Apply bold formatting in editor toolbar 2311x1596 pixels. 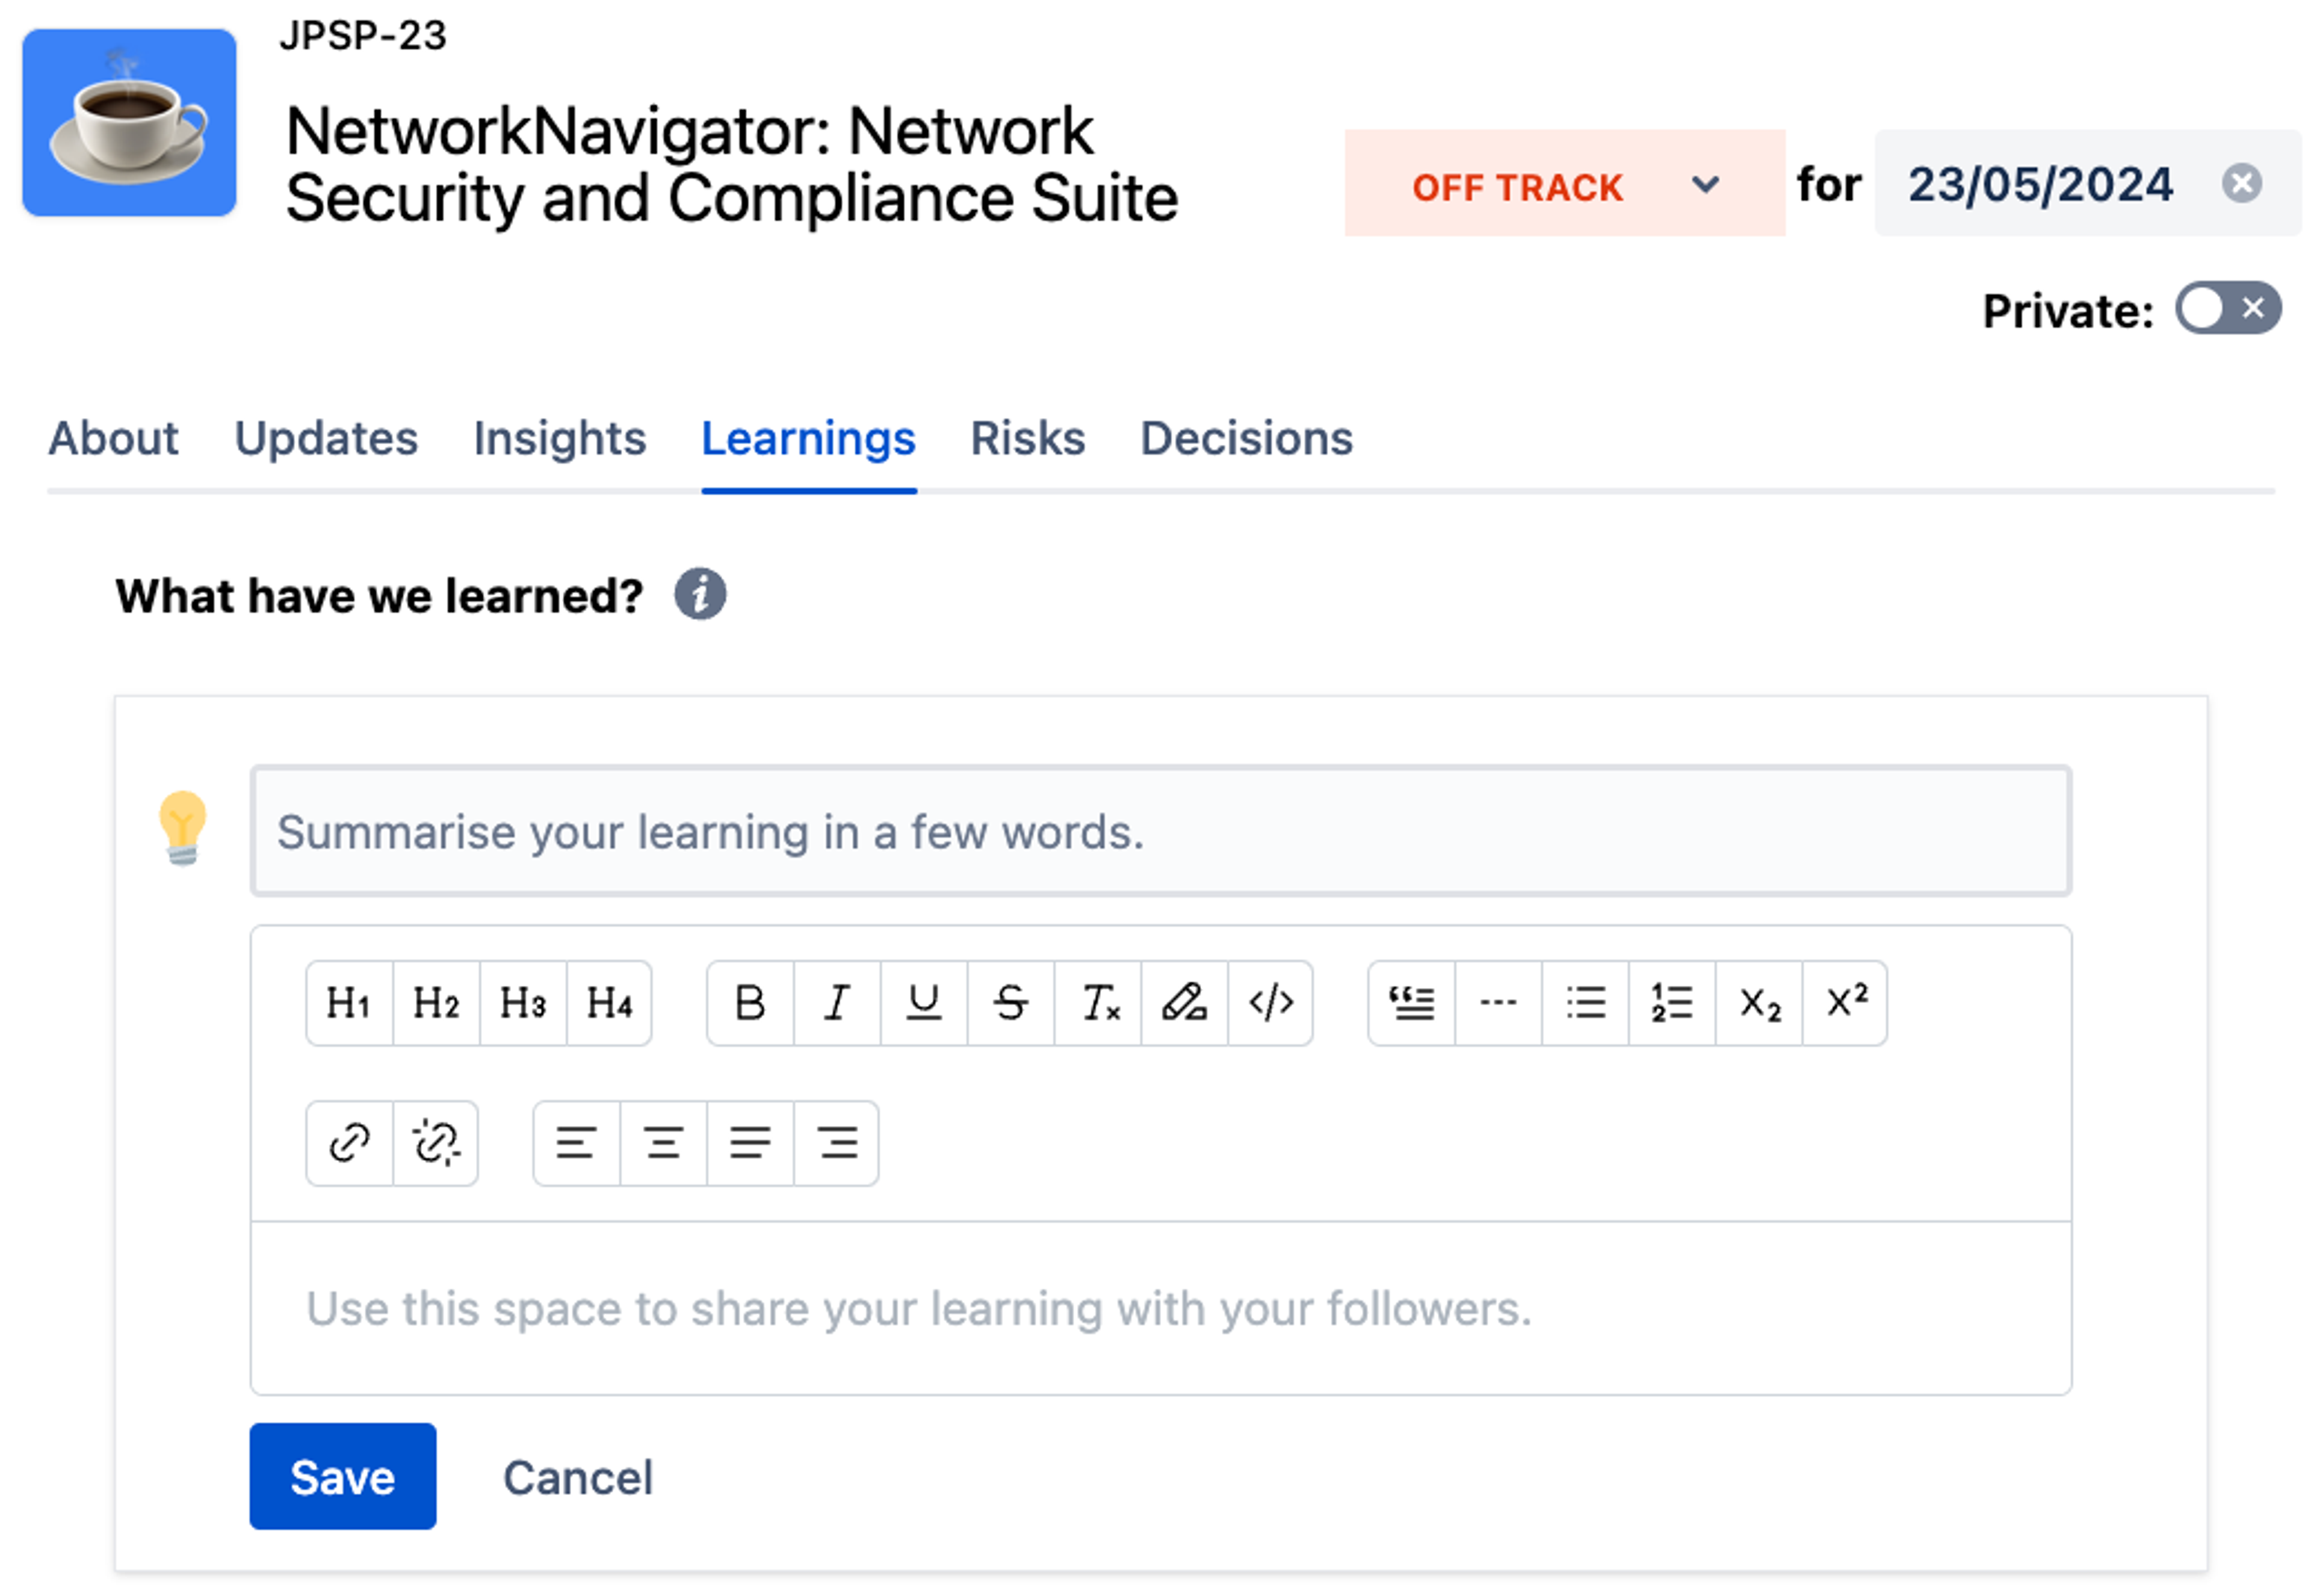pyautogui.click(x=750, y=1003)
